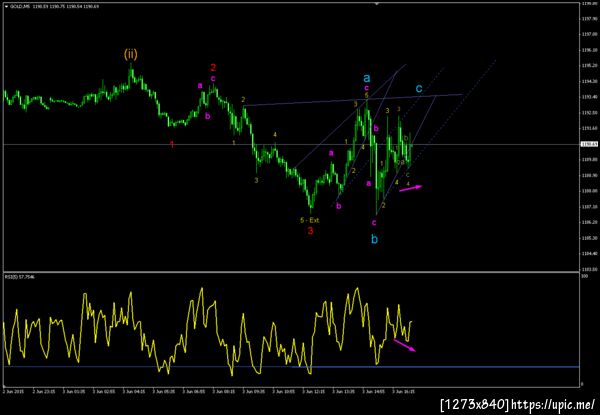
Task: Select the orange (ii) wave label
Action: point(130,55)
